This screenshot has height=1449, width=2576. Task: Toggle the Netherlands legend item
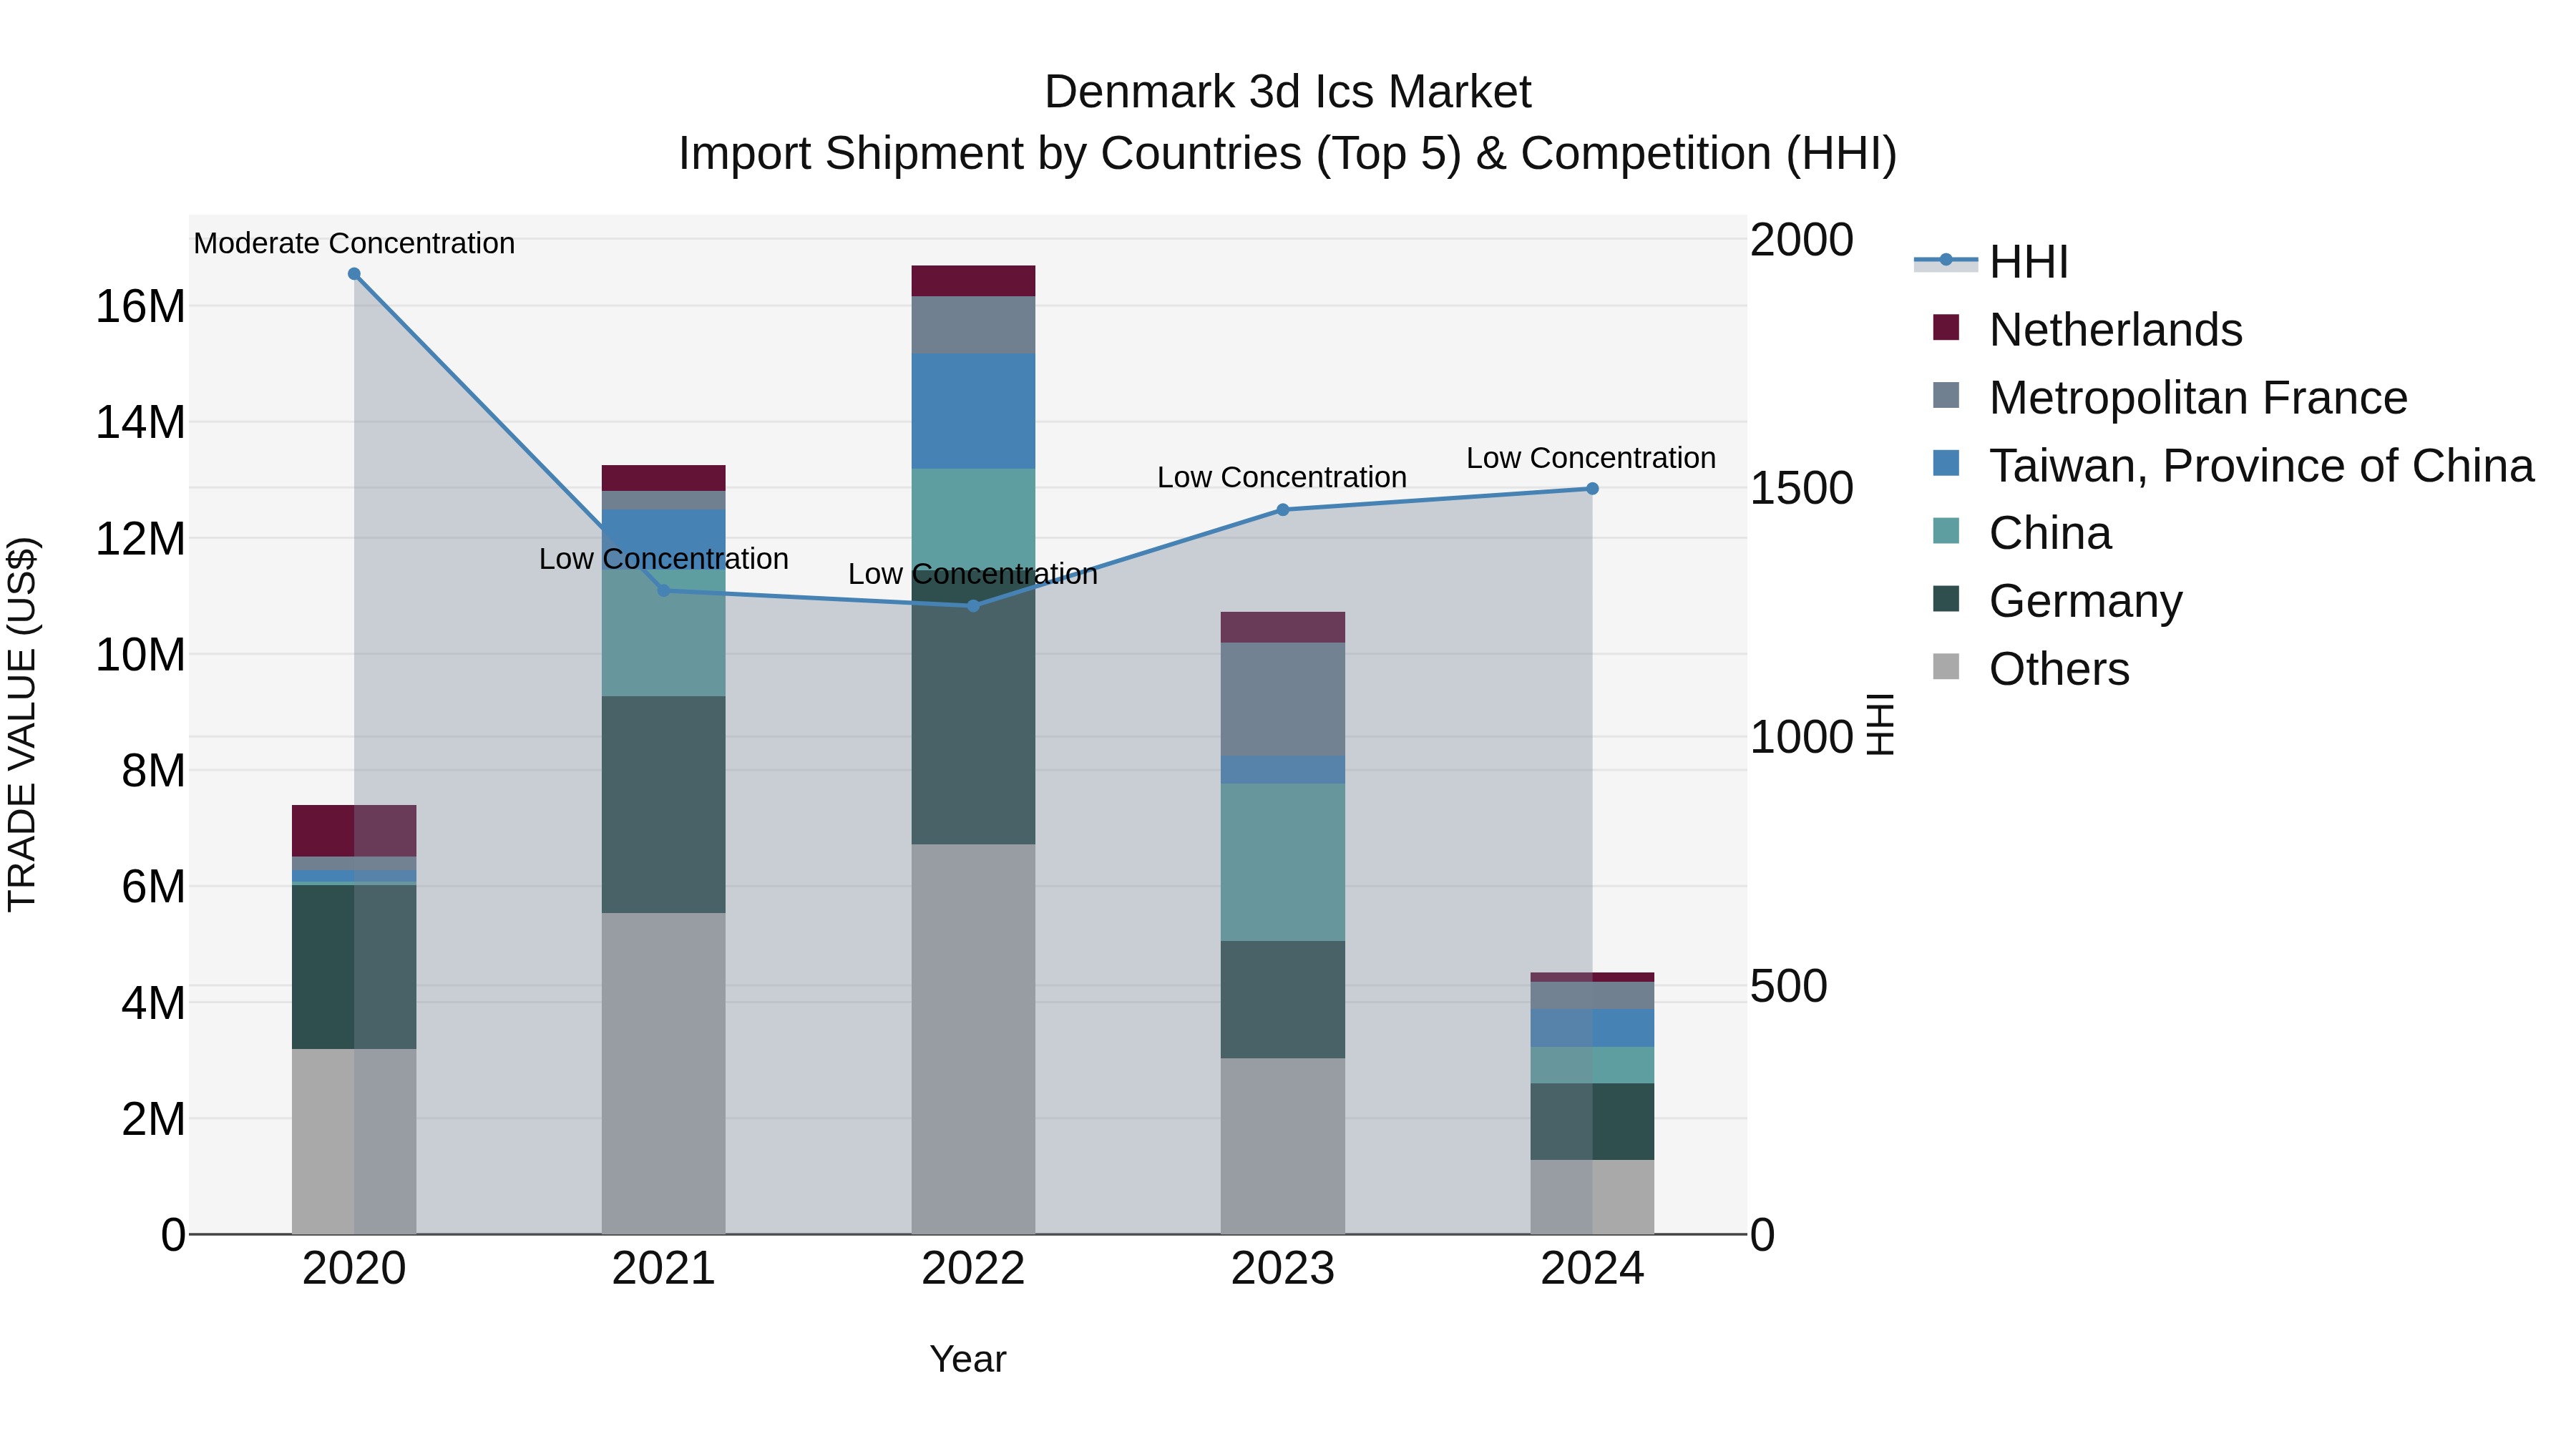click(x=2088, y=329)
